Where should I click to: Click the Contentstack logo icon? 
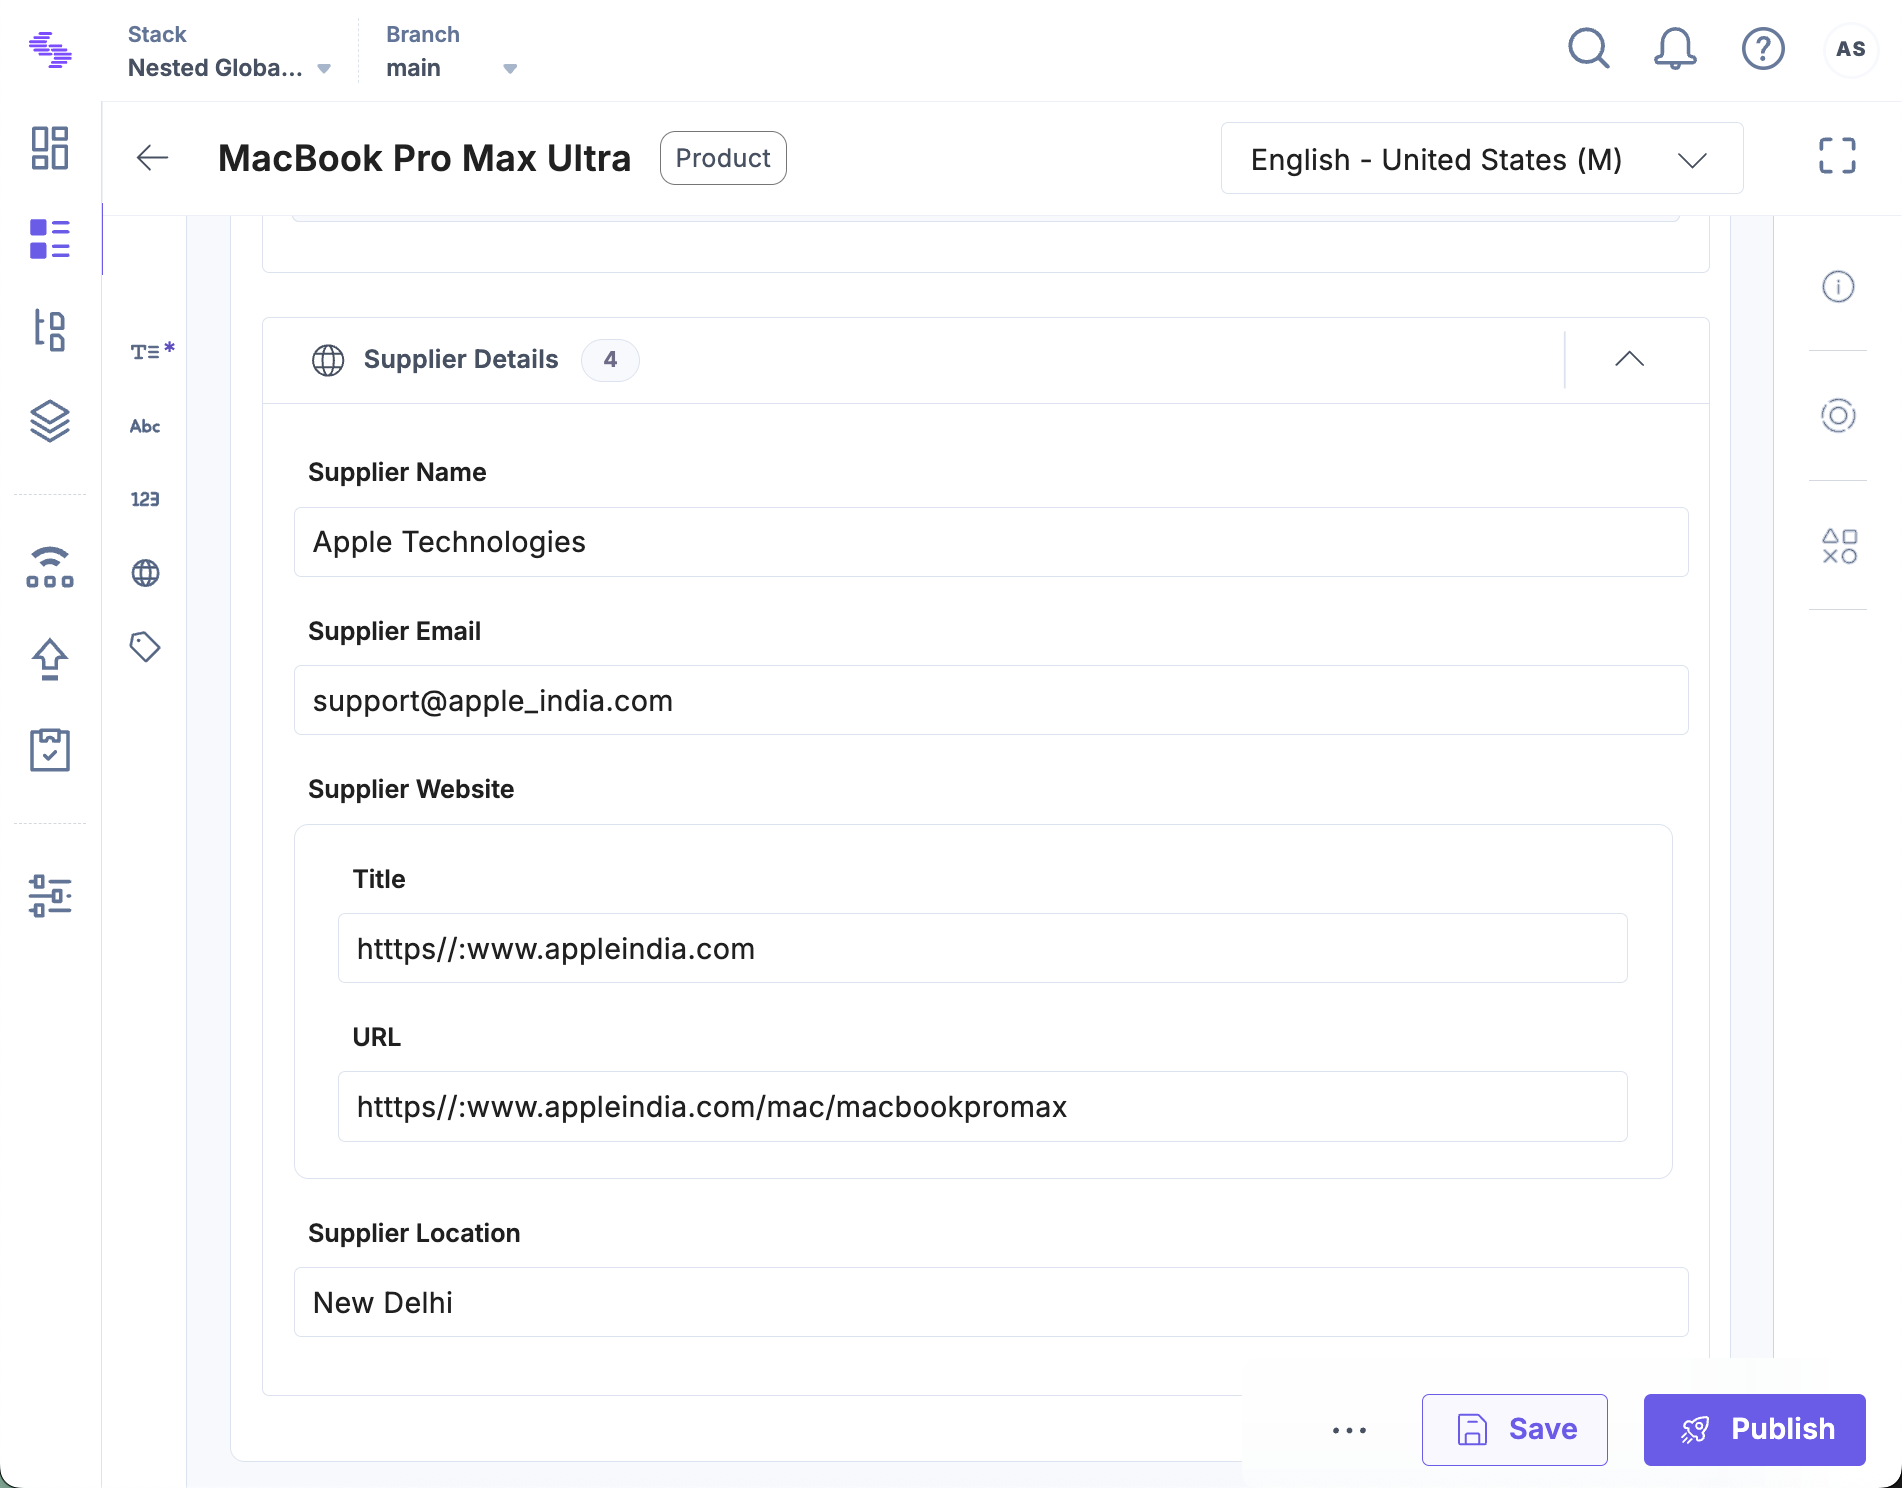(50, 49)
